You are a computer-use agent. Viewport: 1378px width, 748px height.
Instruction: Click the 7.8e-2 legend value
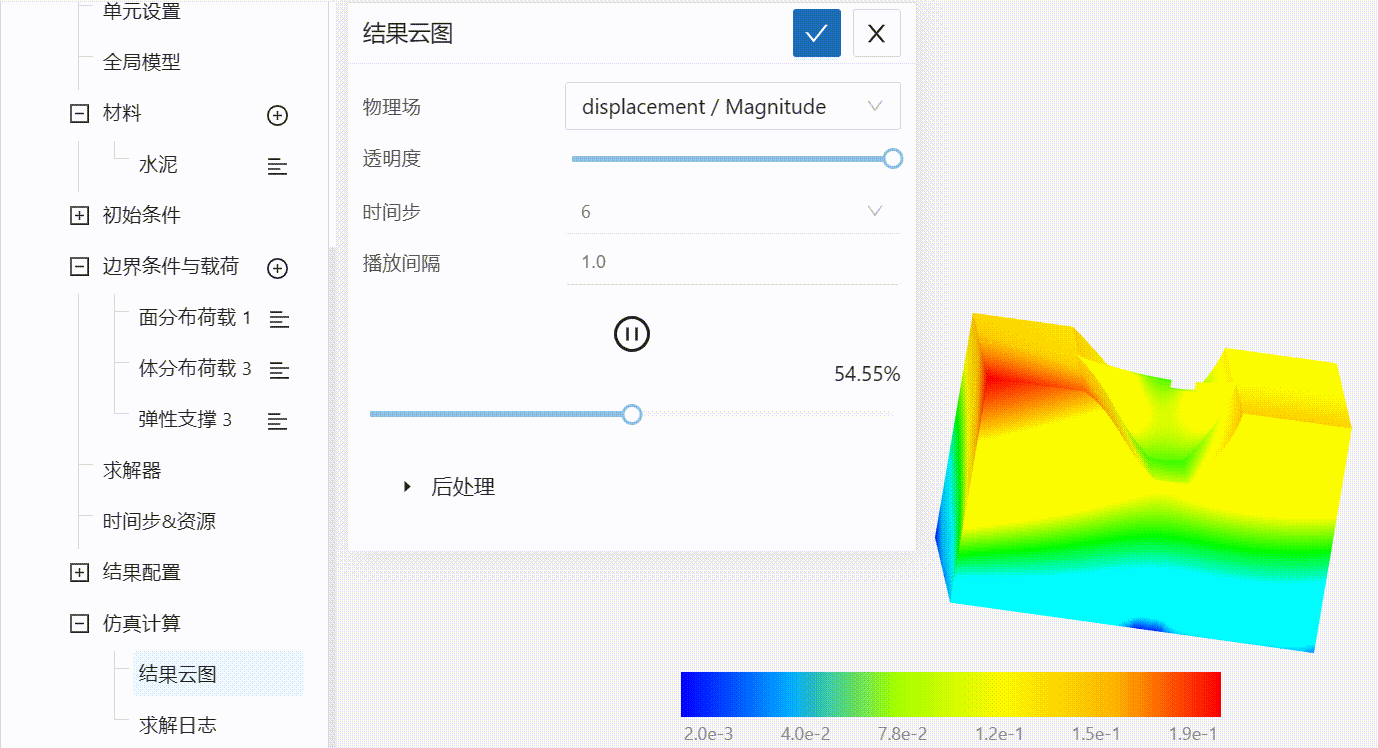coord(902,734)
